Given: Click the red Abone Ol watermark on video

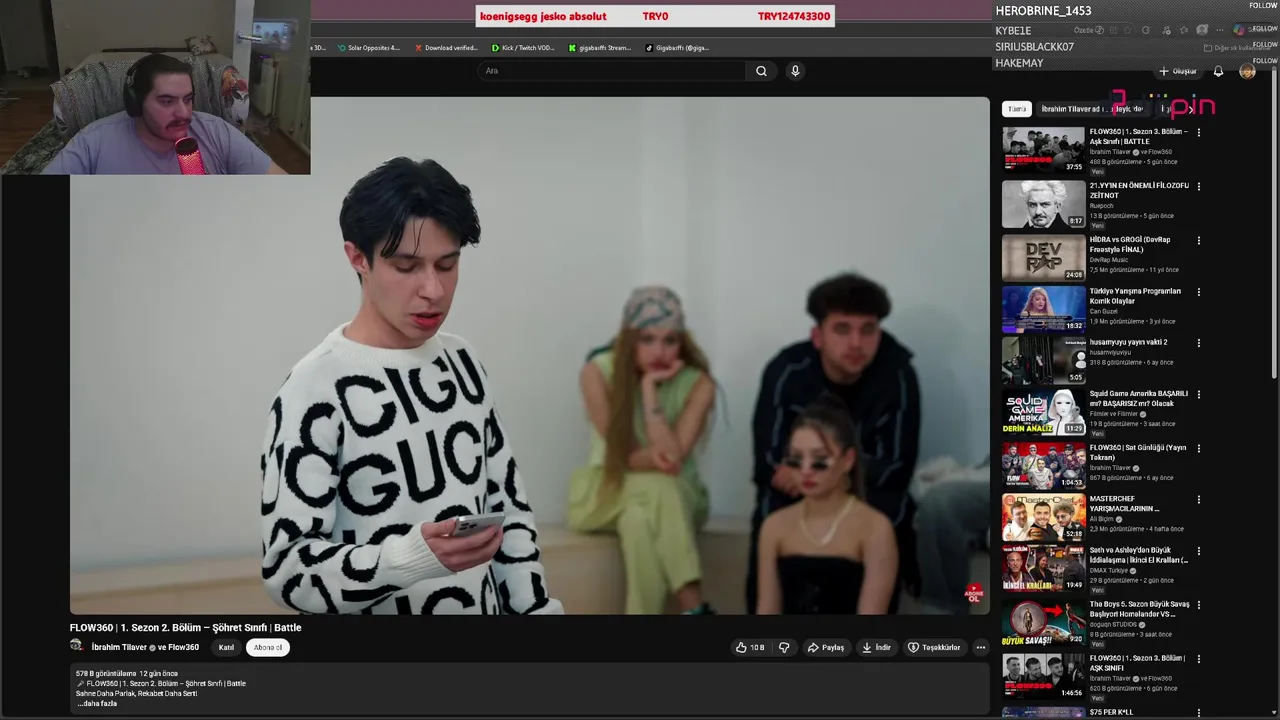Looking at the screenshot, I should click(973, 594).
